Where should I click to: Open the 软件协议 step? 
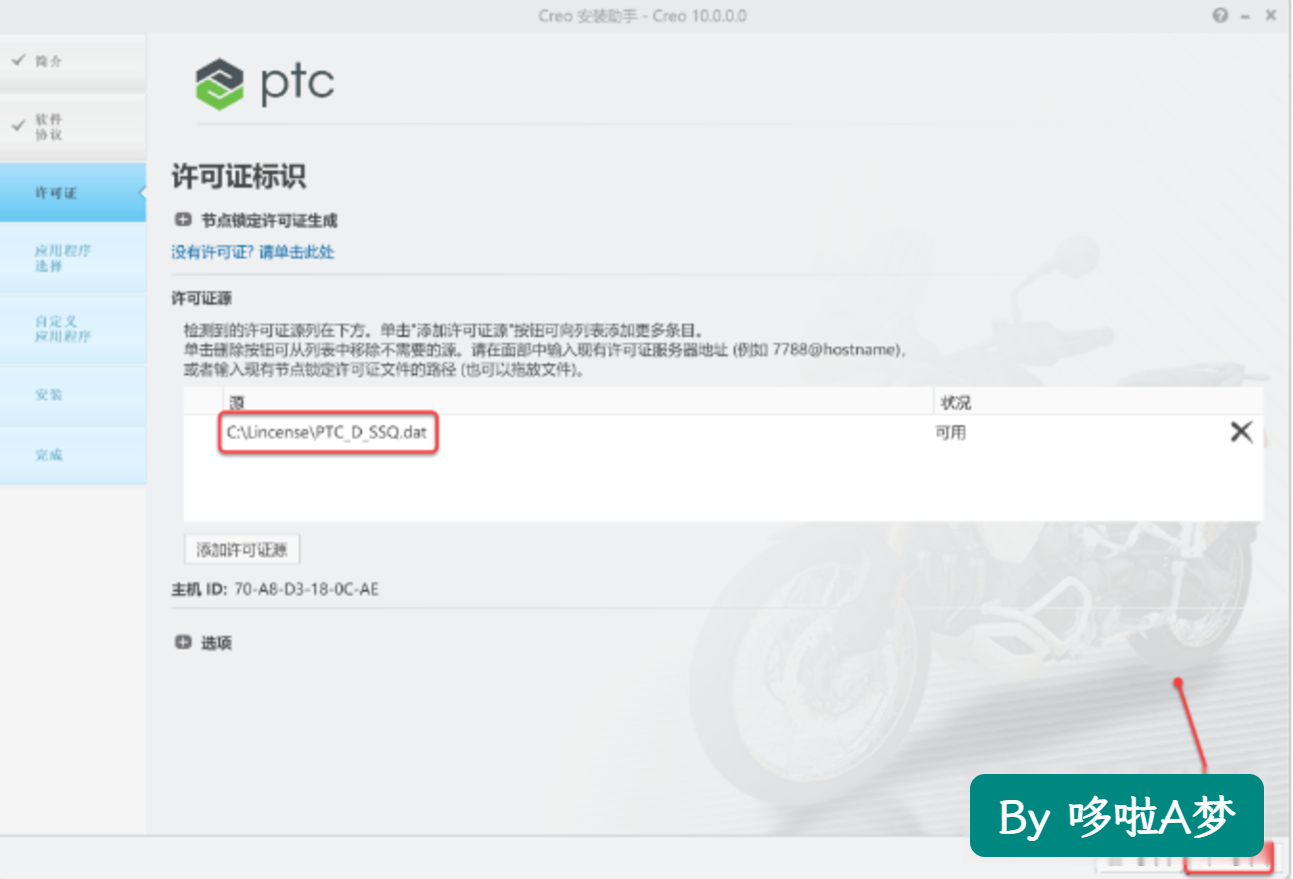click(73, 127)
